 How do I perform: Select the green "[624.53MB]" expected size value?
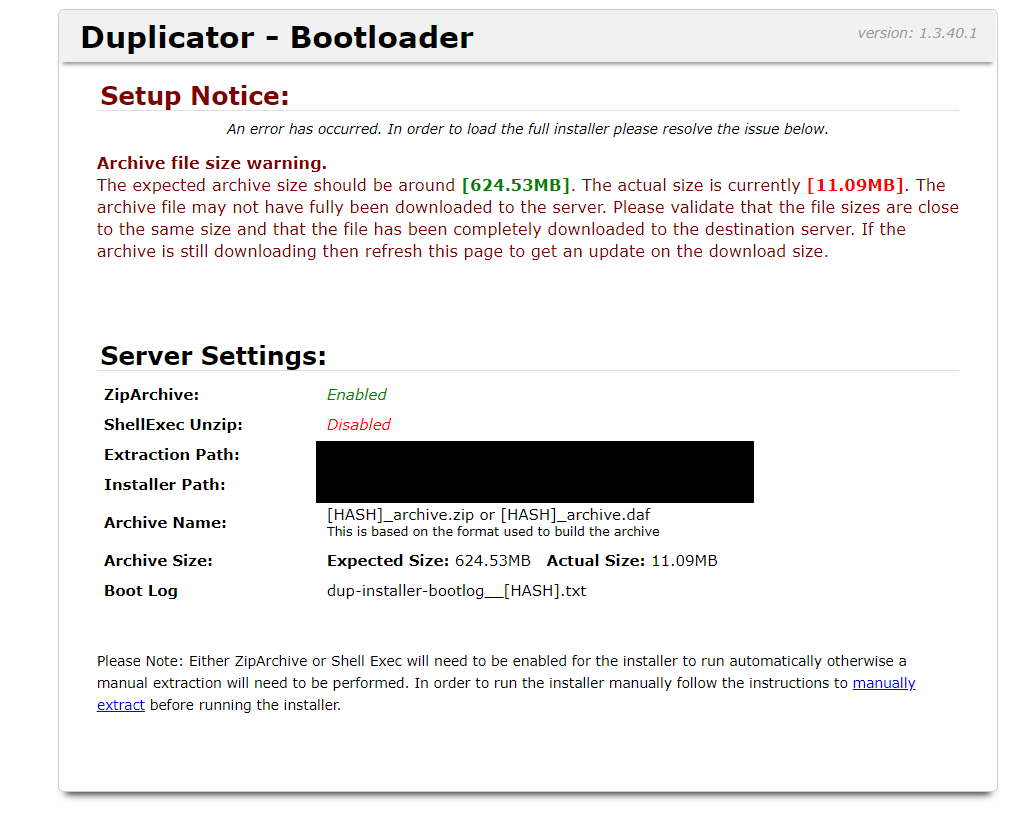point(516,185)
